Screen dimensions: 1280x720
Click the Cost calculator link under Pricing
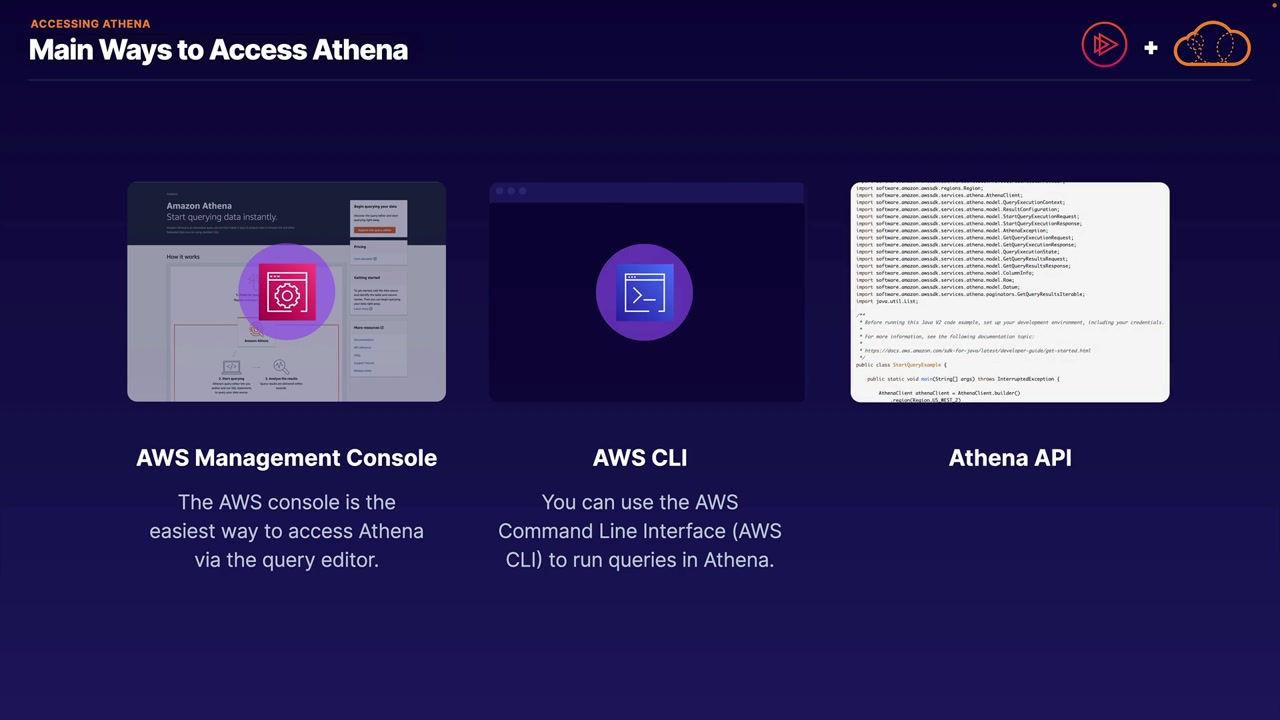pyautogui.click(x=364, y=259)
